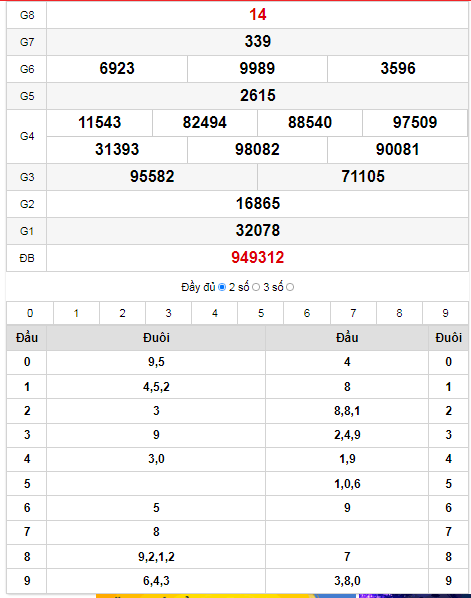Click the tail values cell "4,5,2"
The height and width of the screenshot is (598, 471).
(x=156, y=387)
